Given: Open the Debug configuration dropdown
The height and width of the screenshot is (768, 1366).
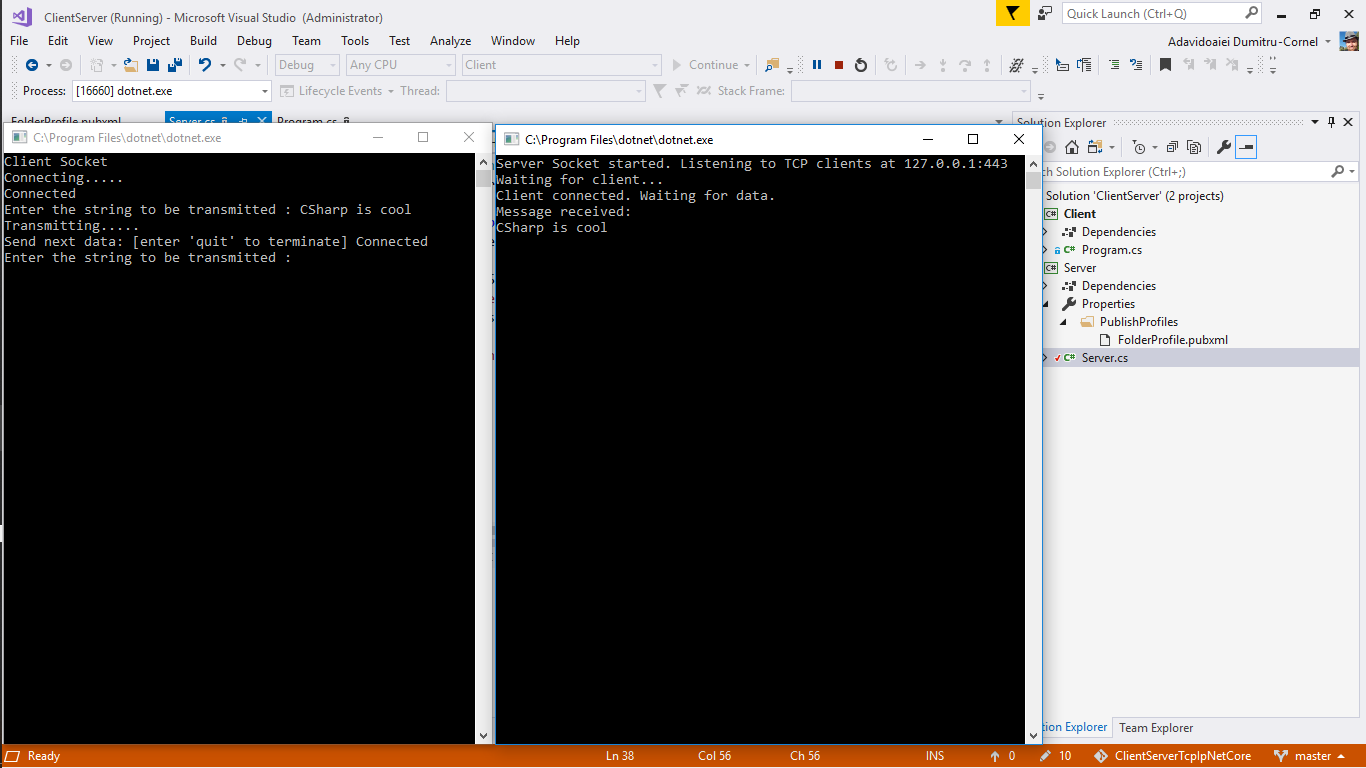Looking at the screenshot, I should [307, 65].
